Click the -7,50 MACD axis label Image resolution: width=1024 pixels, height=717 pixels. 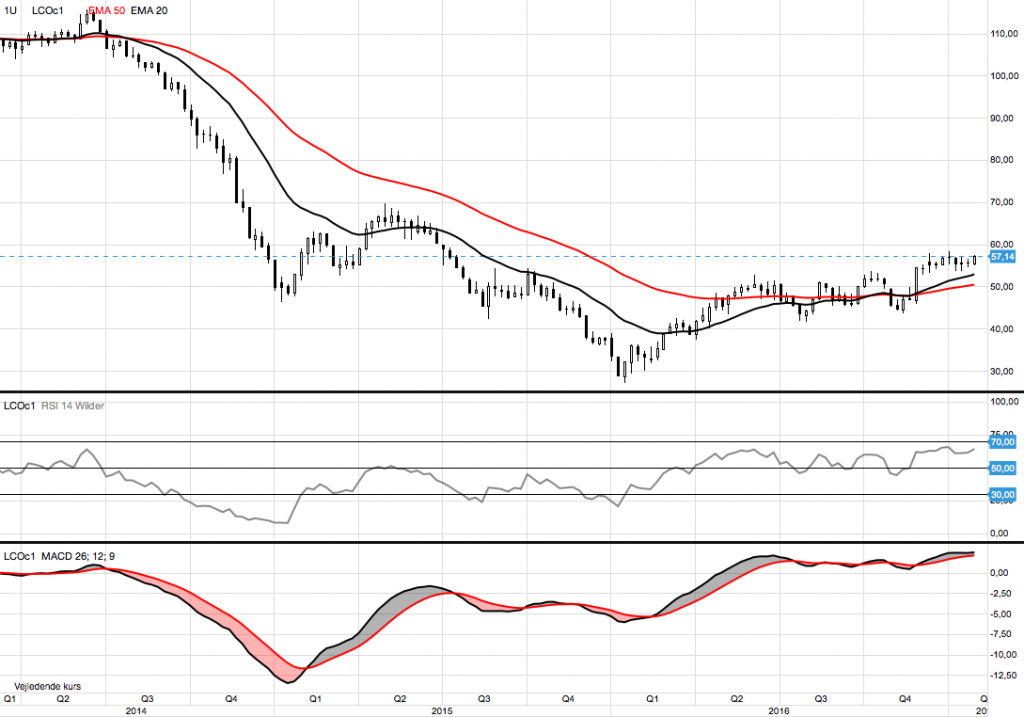click(1001, 634)
